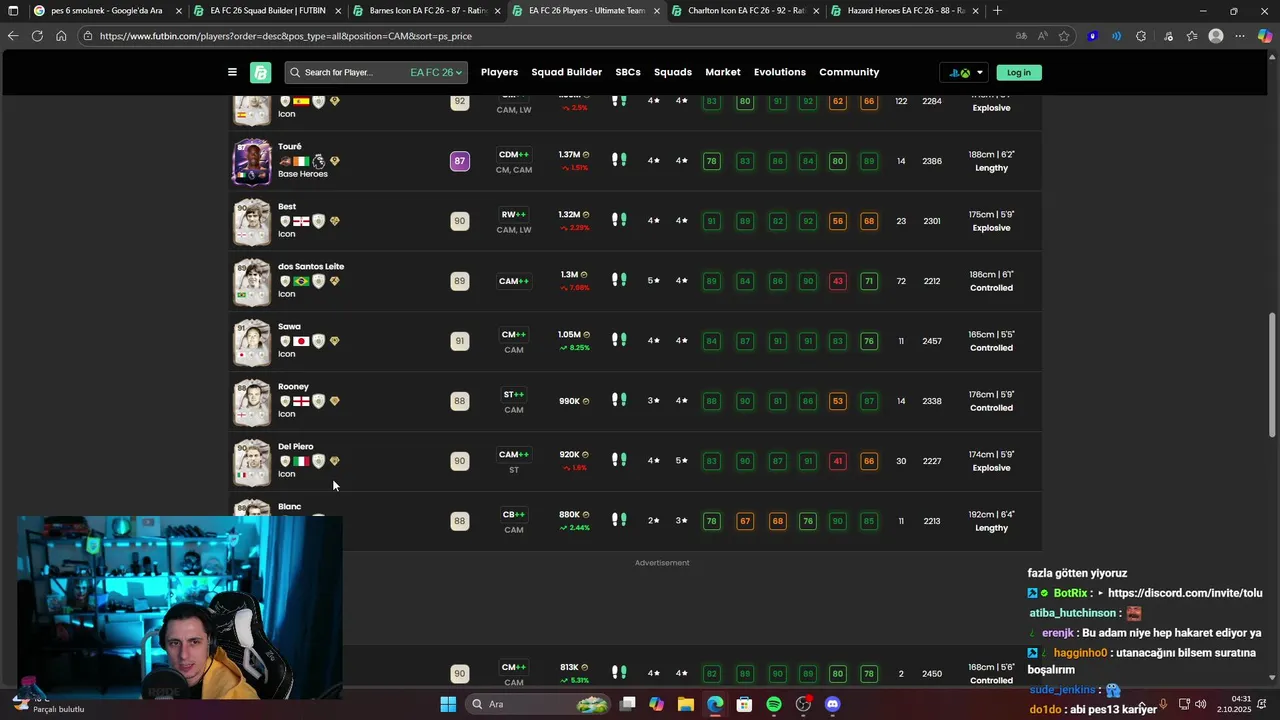Open dos Santos Leite player link
This screenshot has height=720, width=1280.
click(x=311, y=266)
